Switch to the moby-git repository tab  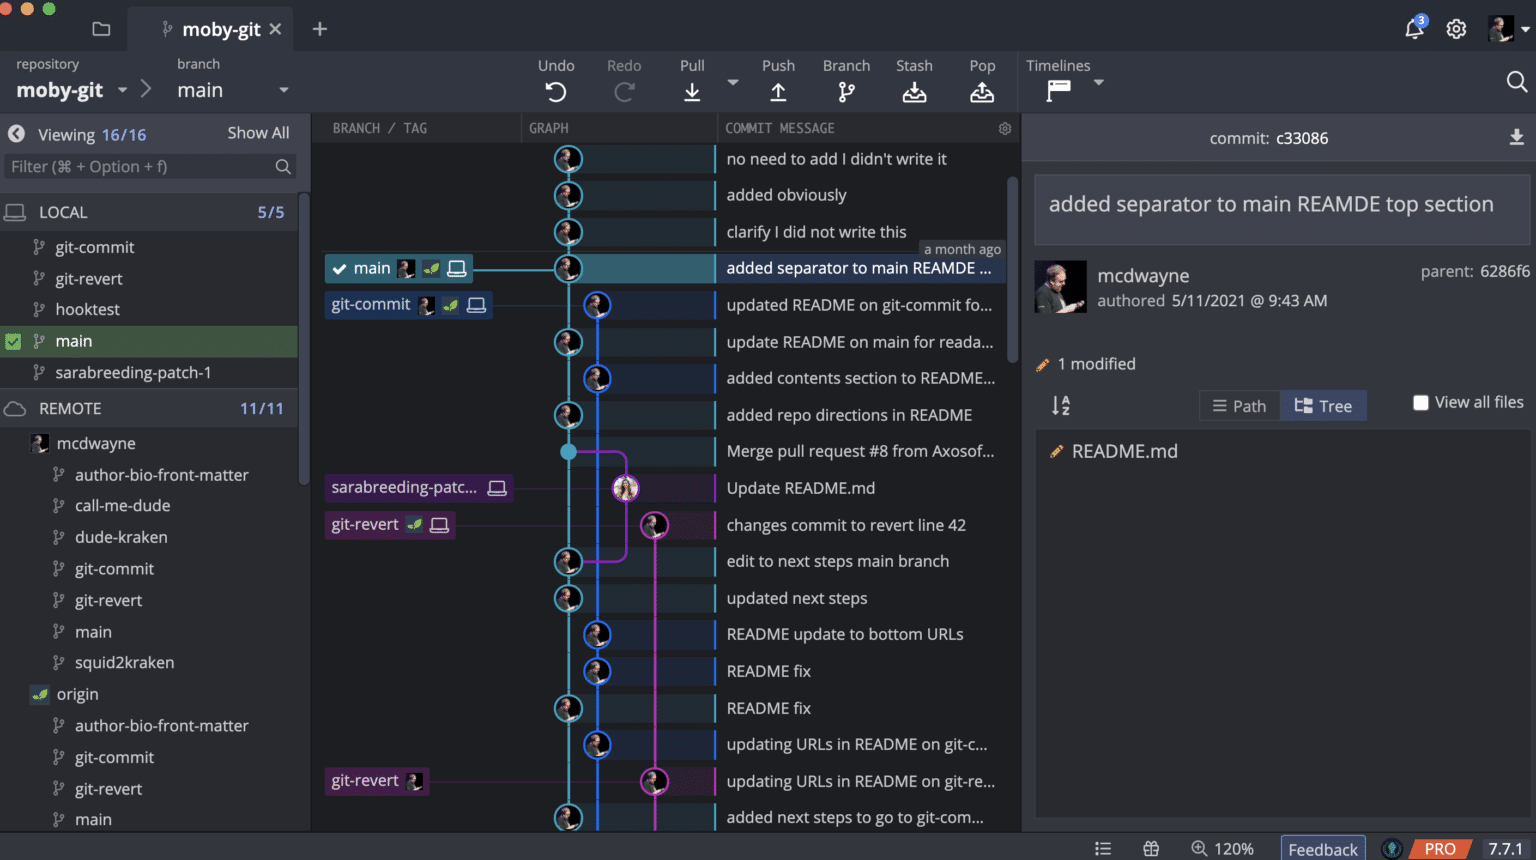(222, 29)
